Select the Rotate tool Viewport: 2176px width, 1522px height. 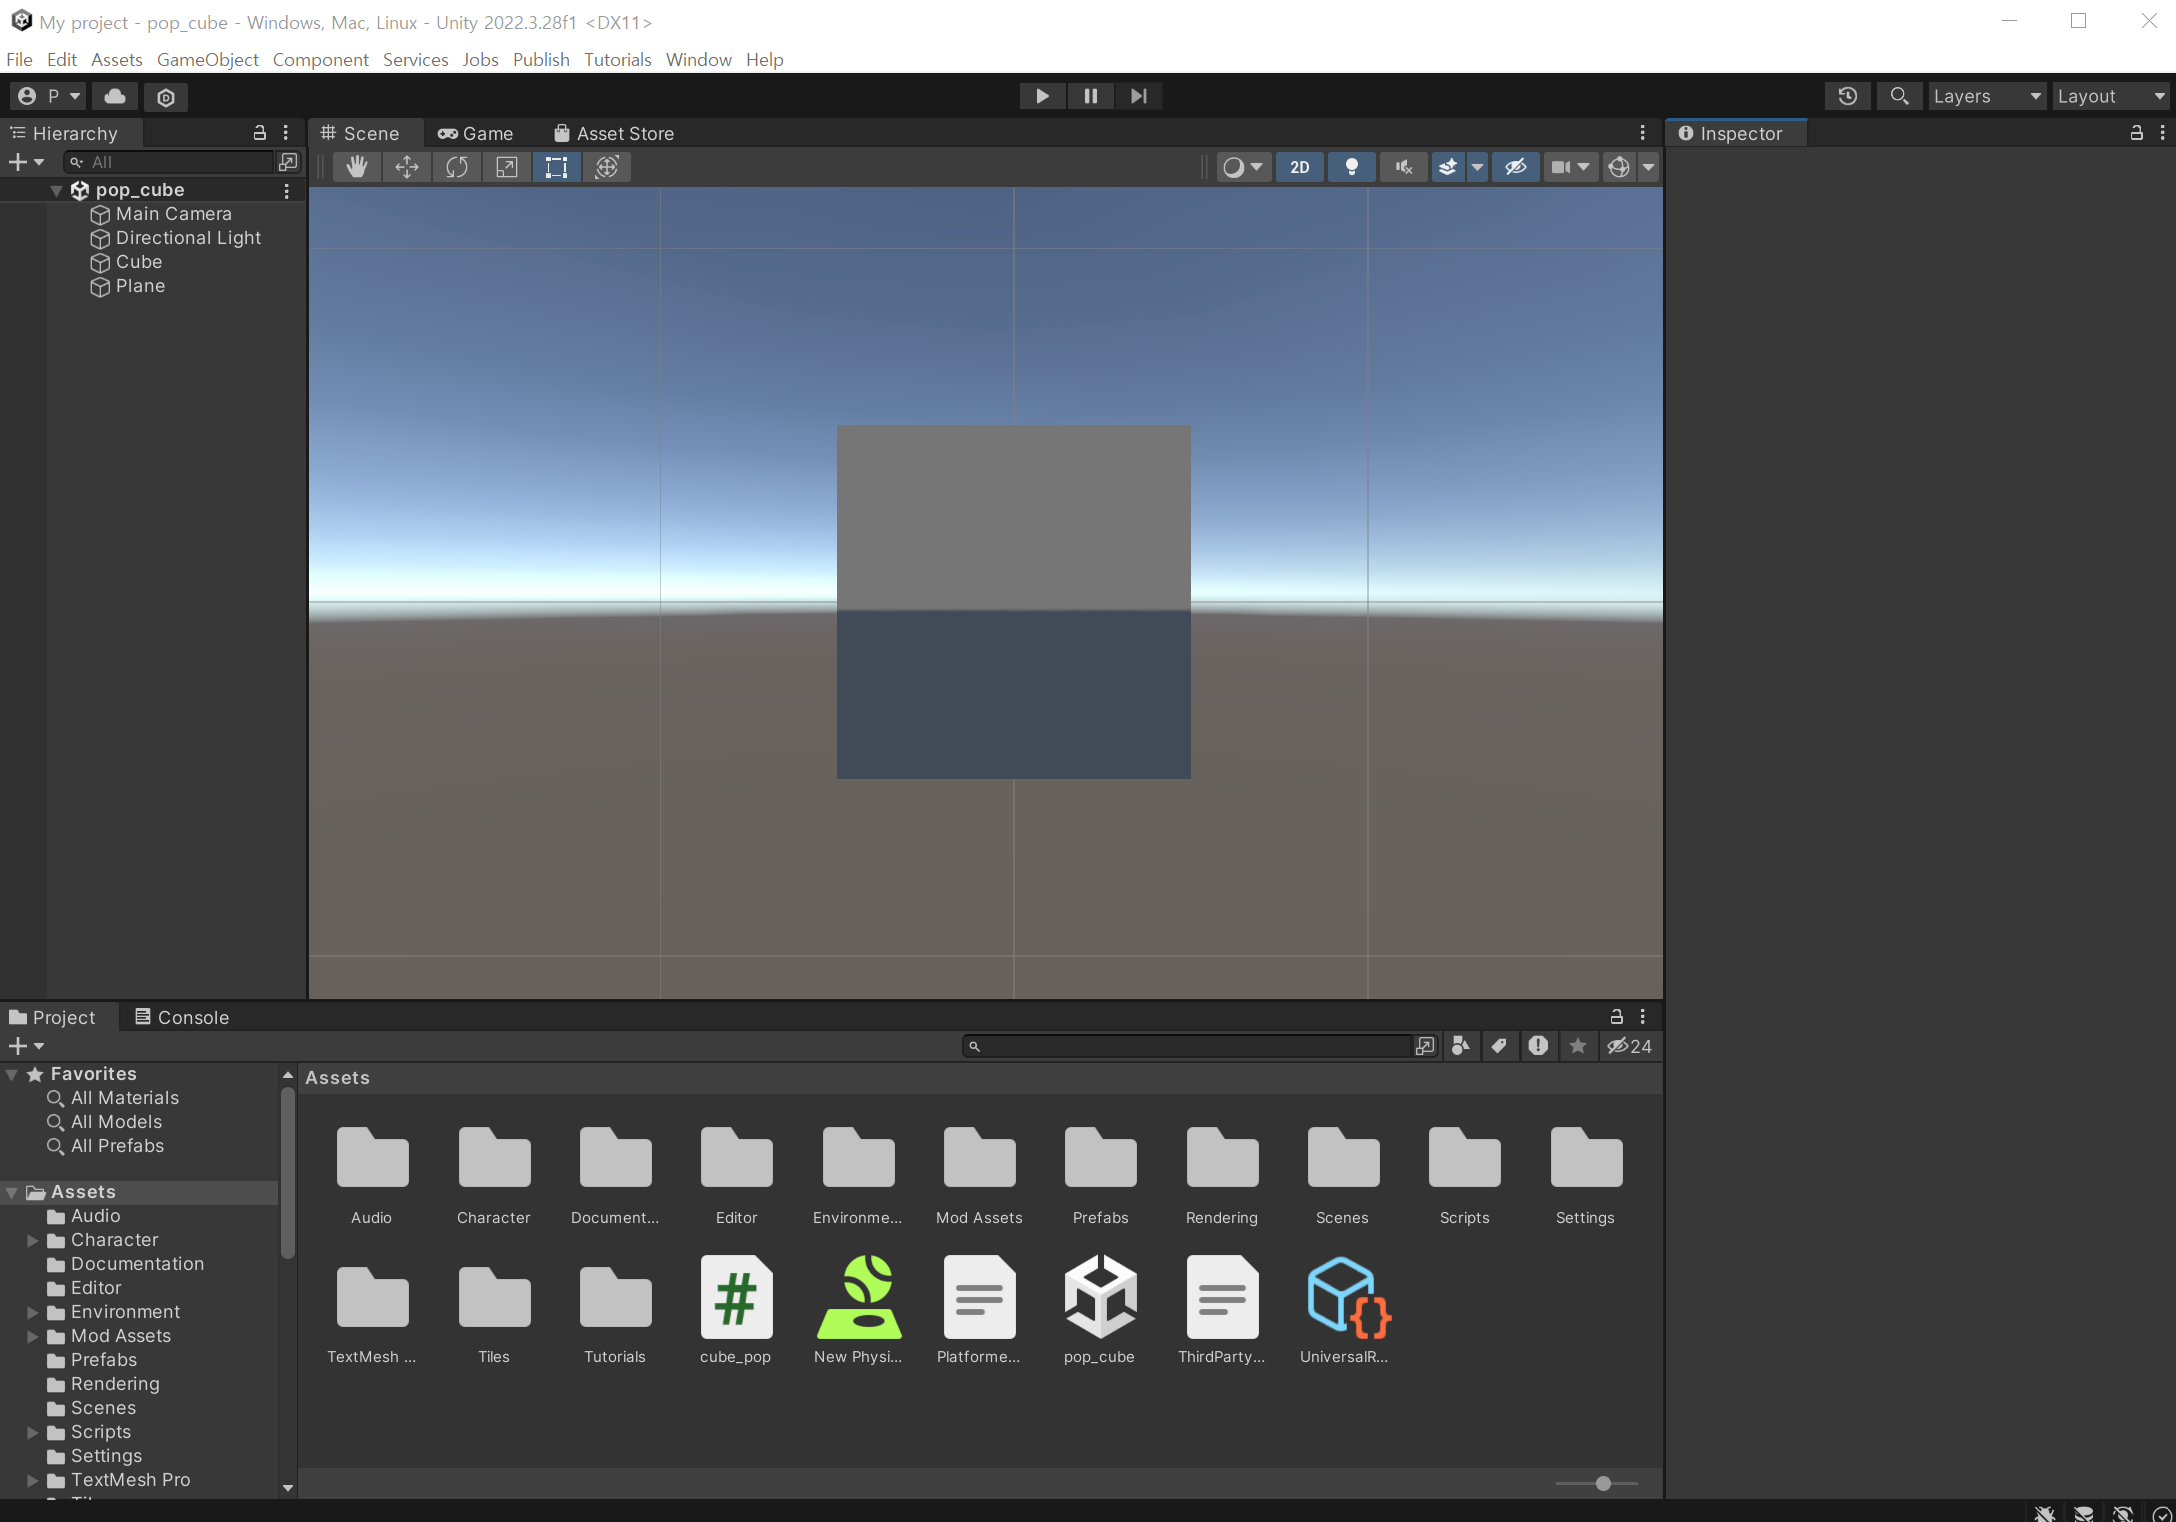click(457, 167)
